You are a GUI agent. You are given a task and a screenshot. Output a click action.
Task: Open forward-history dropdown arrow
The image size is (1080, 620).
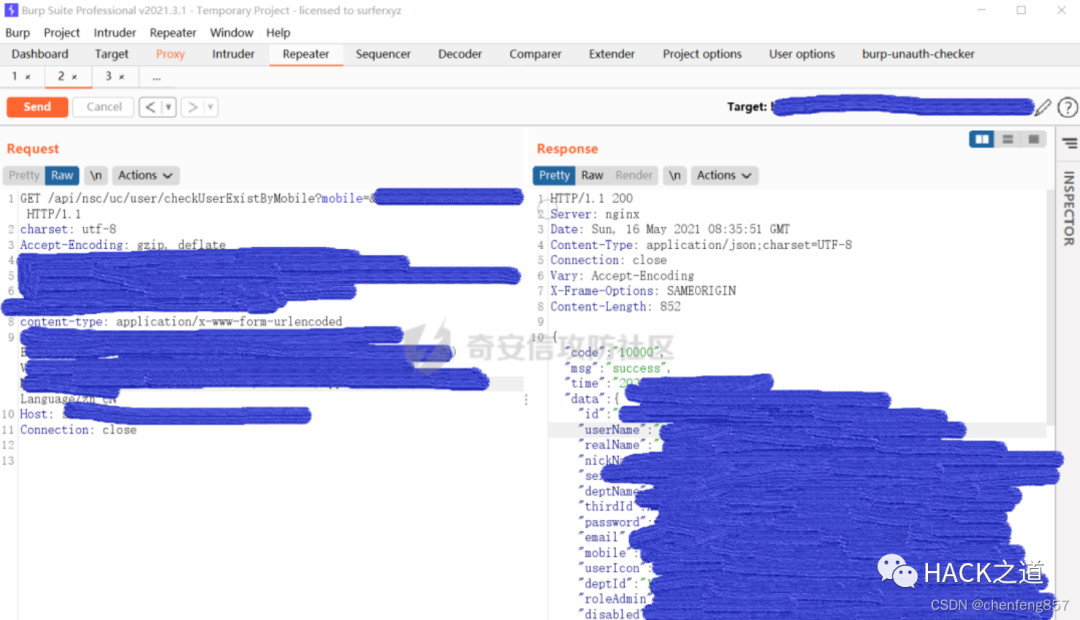click(x=211, y=107)
